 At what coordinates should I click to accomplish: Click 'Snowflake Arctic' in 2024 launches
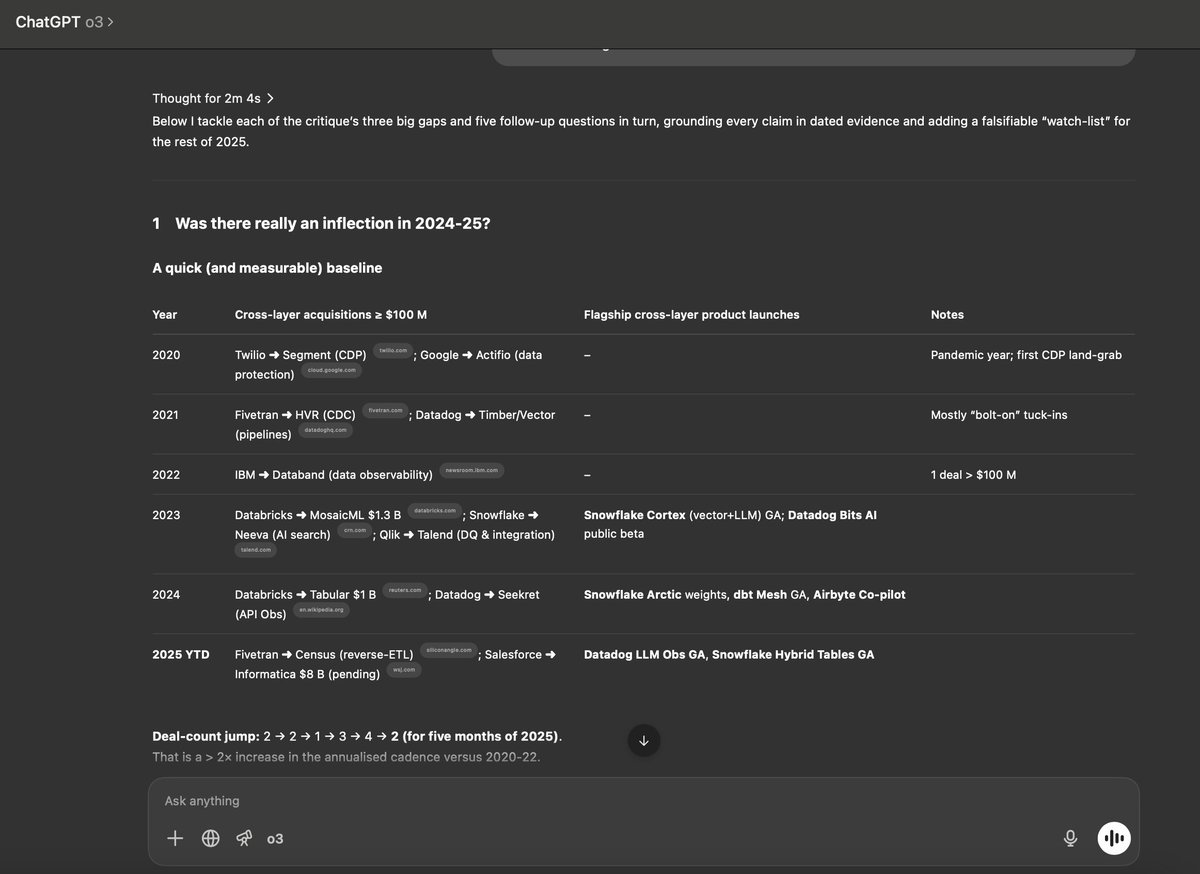click(x=633, y=595)
